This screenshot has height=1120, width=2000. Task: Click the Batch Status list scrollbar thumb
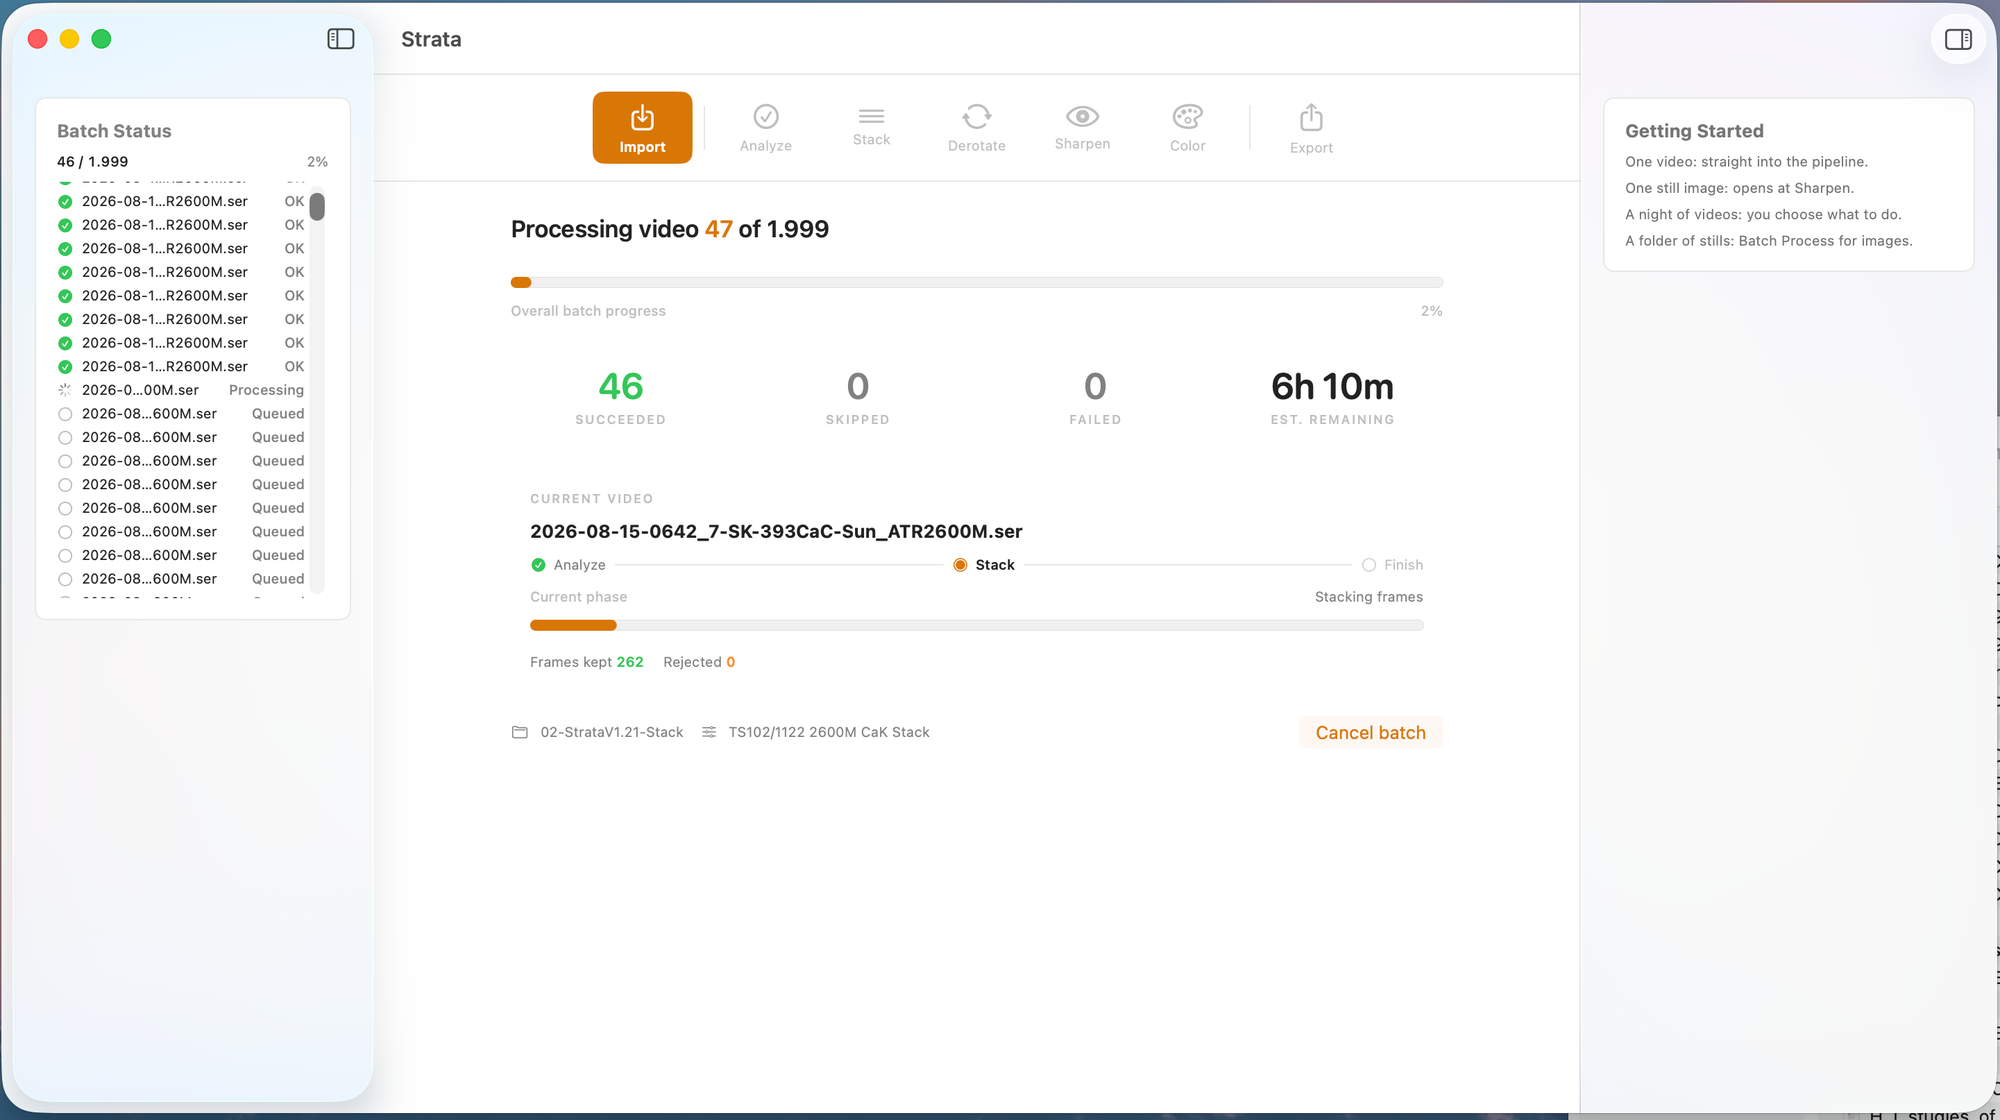tap(317, 206)
